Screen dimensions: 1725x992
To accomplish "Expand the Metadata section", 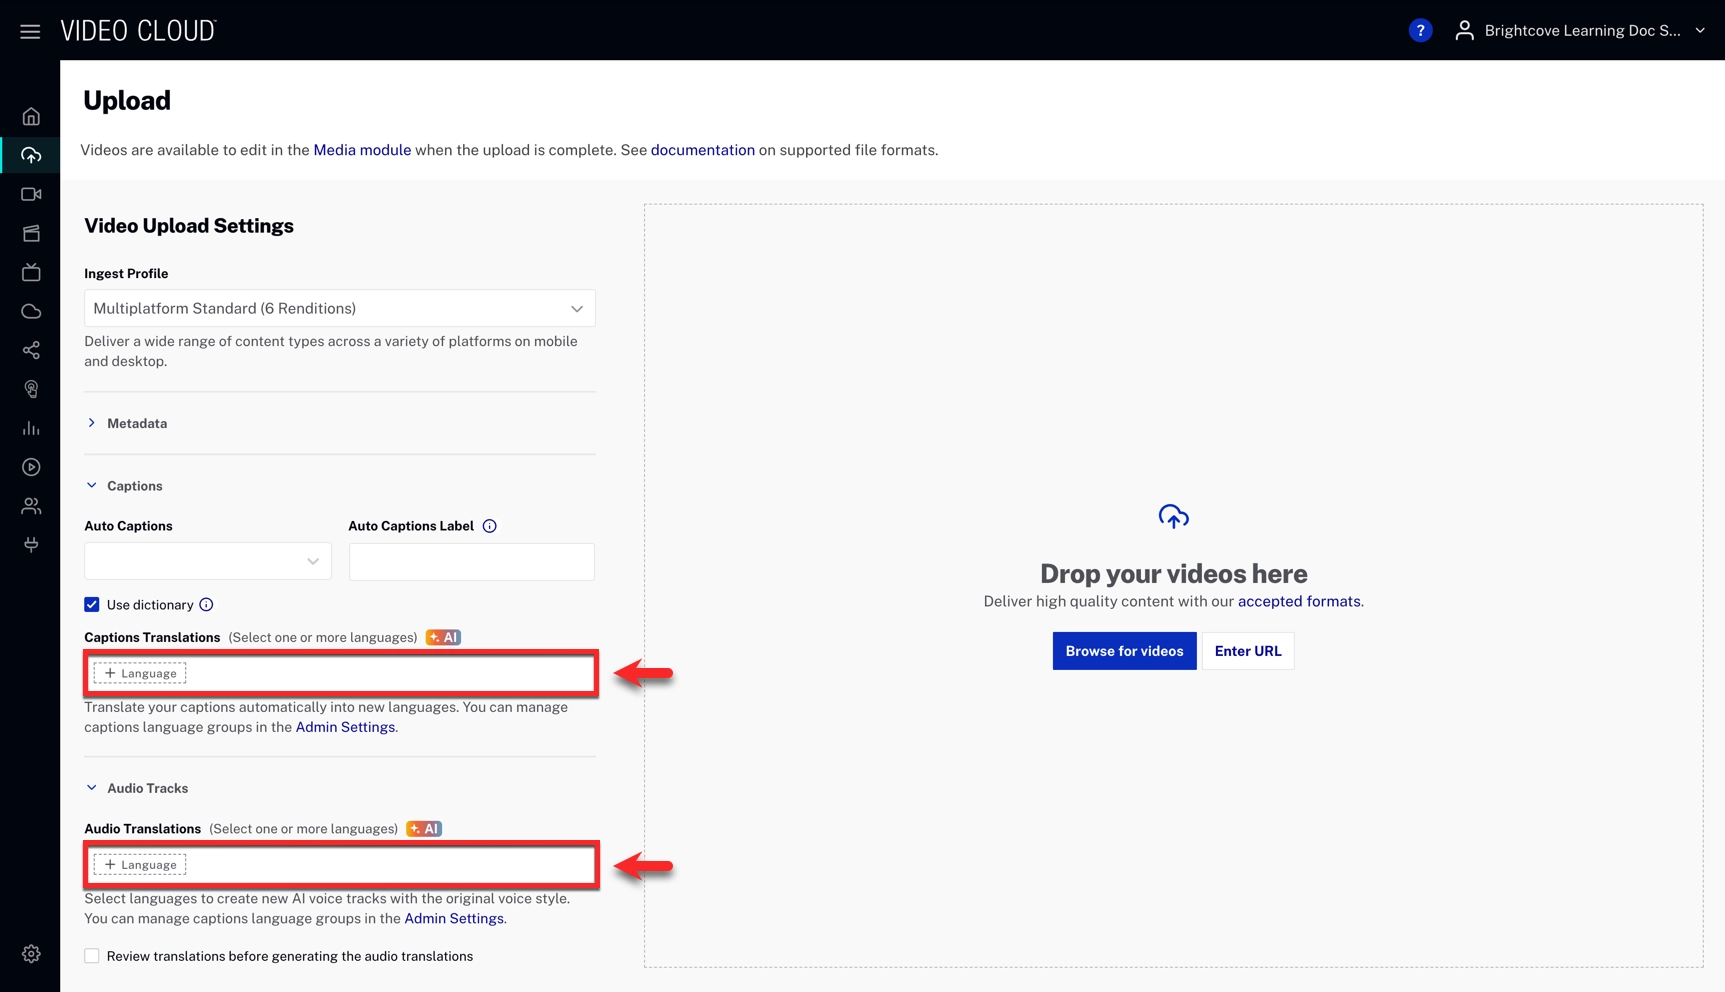I will pos(136,424).
